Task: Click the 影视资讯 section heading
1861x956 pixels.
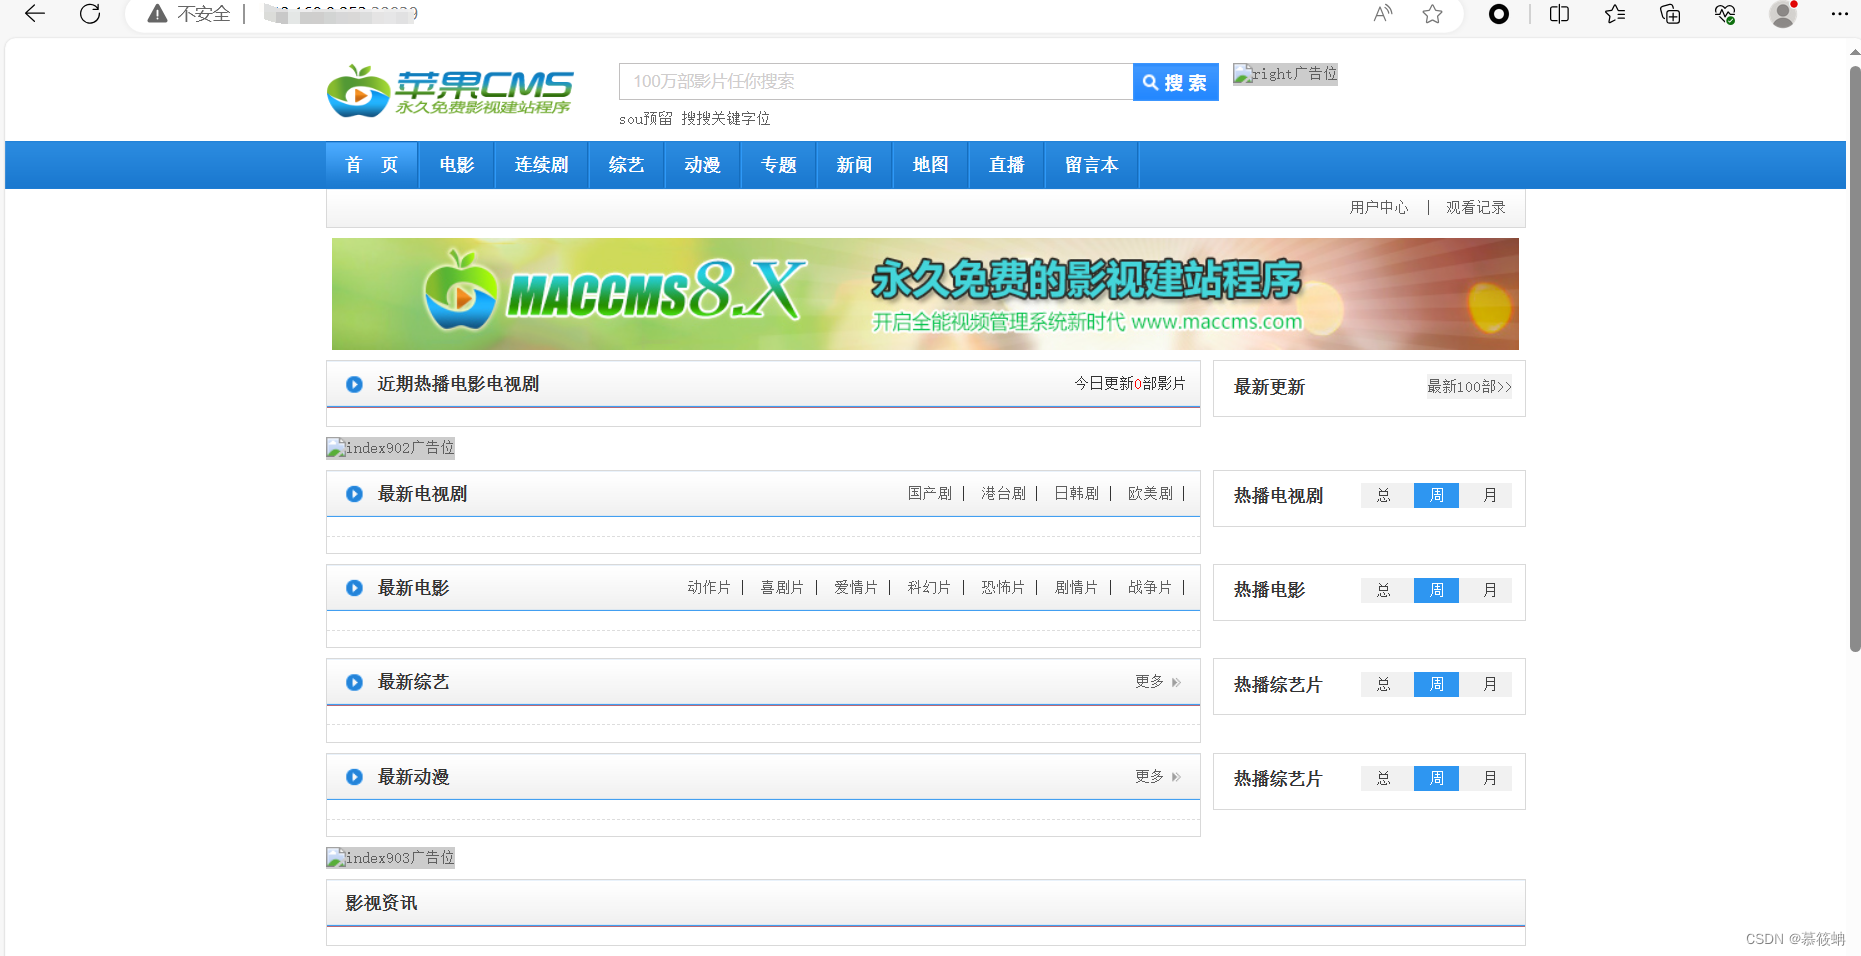Action: [381, 904]
